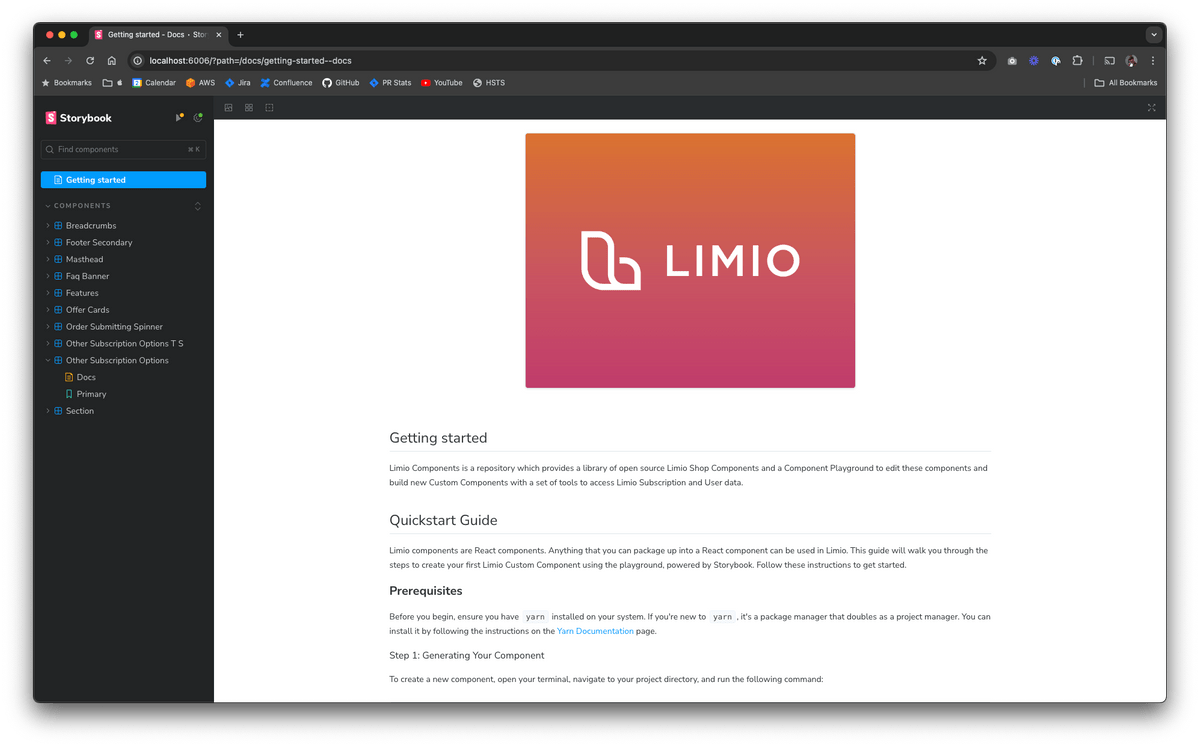The height and width of the screenshot is (747, 1200).
Task: Toggle the outline view toolbar icon
Action: (269, 108)
